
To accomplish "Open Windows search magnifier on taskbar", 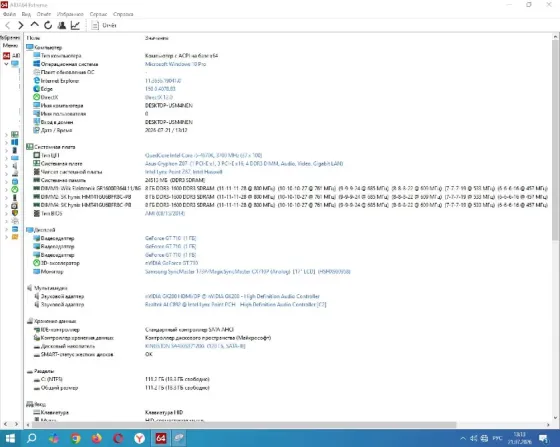I will (32, 438).
